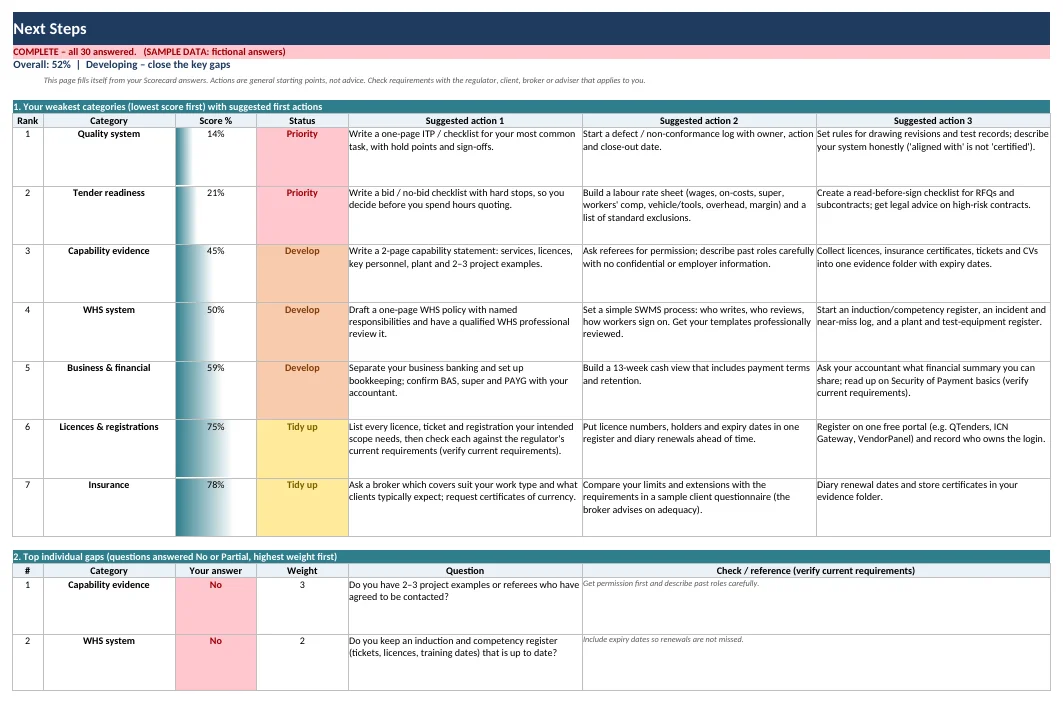Select the '59%' score cell
The image size is (1063, 703).
(x=216, y=390)
